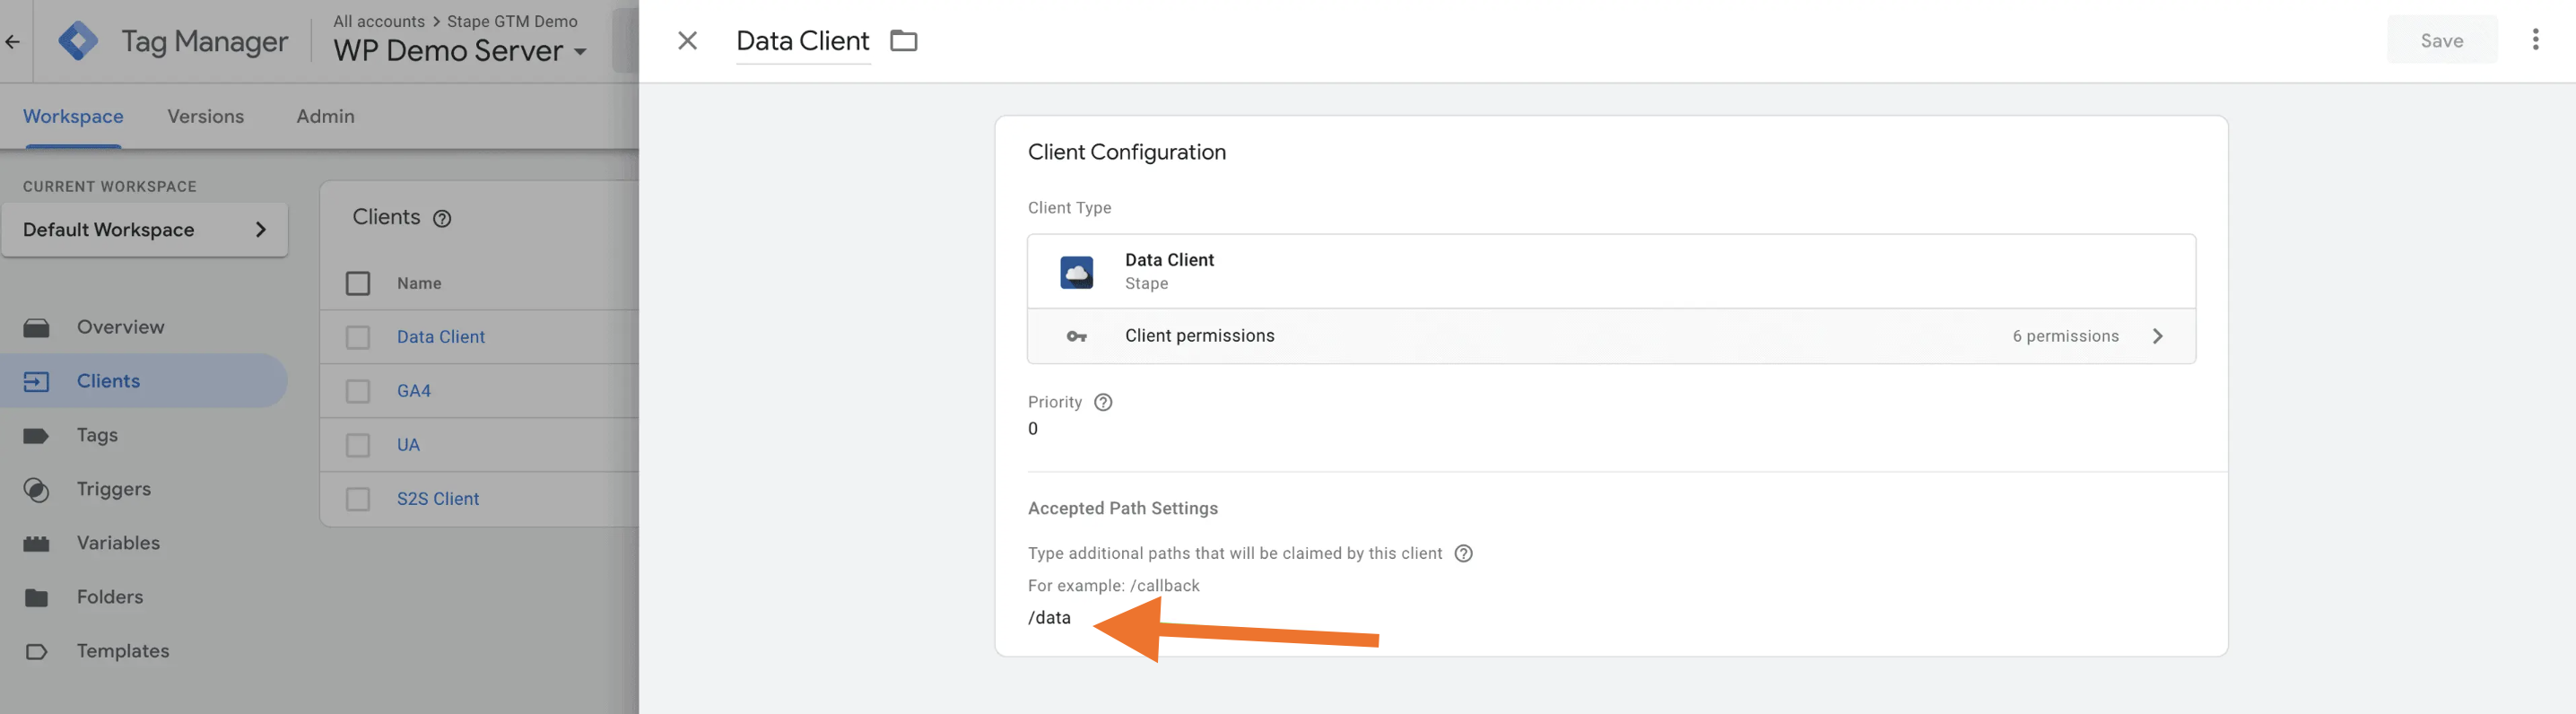Check the UA row checkbox

pos(357,445)
